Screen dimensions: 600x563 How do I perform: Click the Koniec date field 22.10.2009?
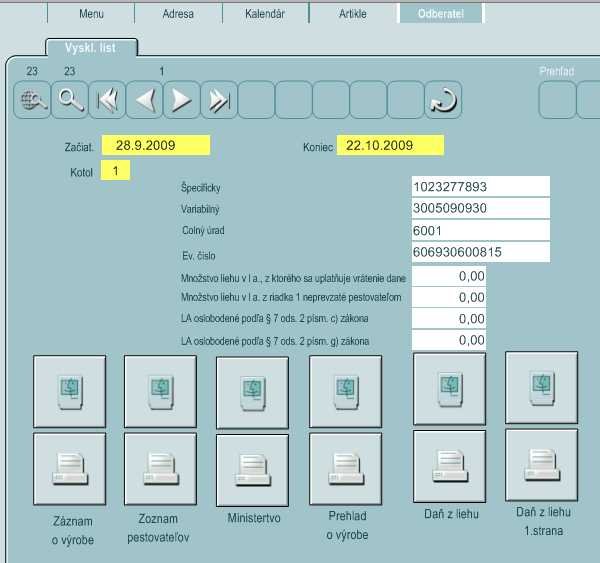point(390,145)
